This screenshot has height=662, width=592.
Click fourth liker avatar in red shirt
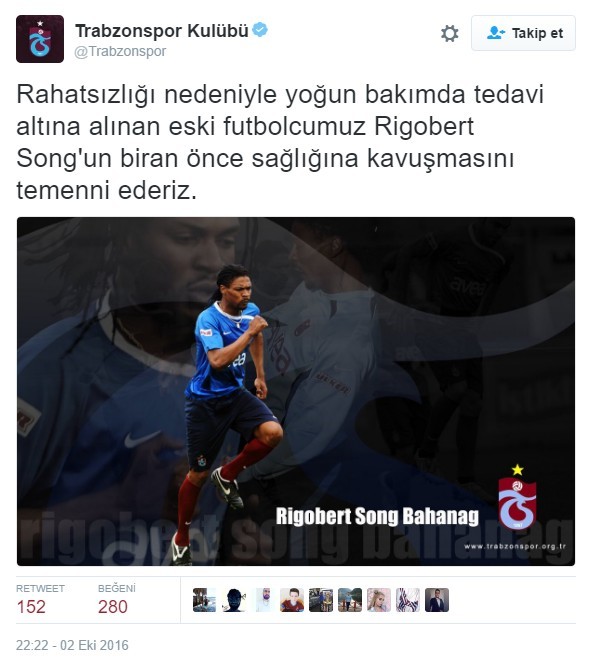(x=292, y=600)
